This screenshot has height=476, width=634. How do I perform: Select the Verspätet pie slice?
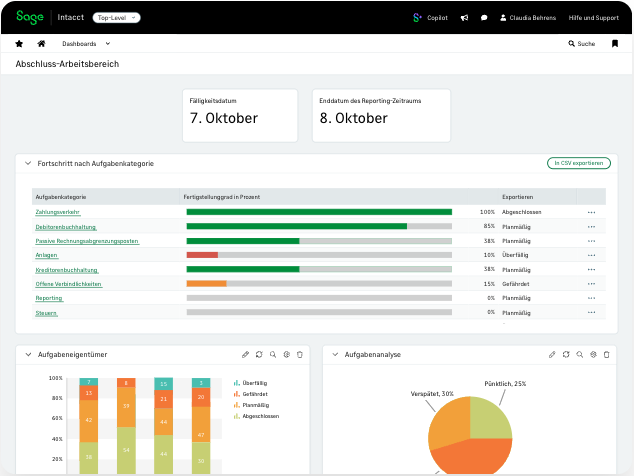point(451,423)
